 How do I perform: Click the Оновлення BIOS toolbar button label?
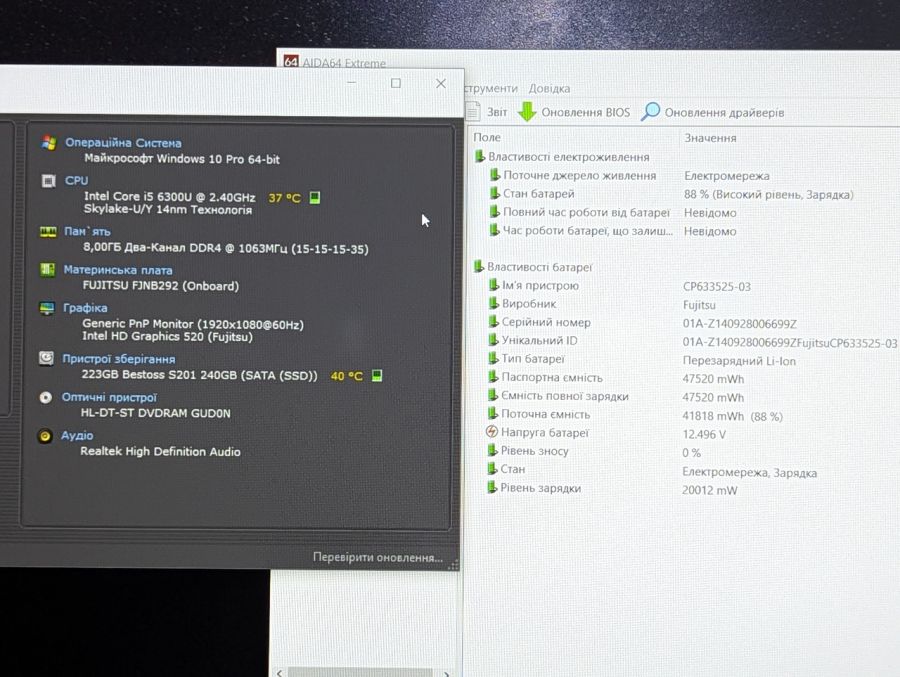[585, 112]
